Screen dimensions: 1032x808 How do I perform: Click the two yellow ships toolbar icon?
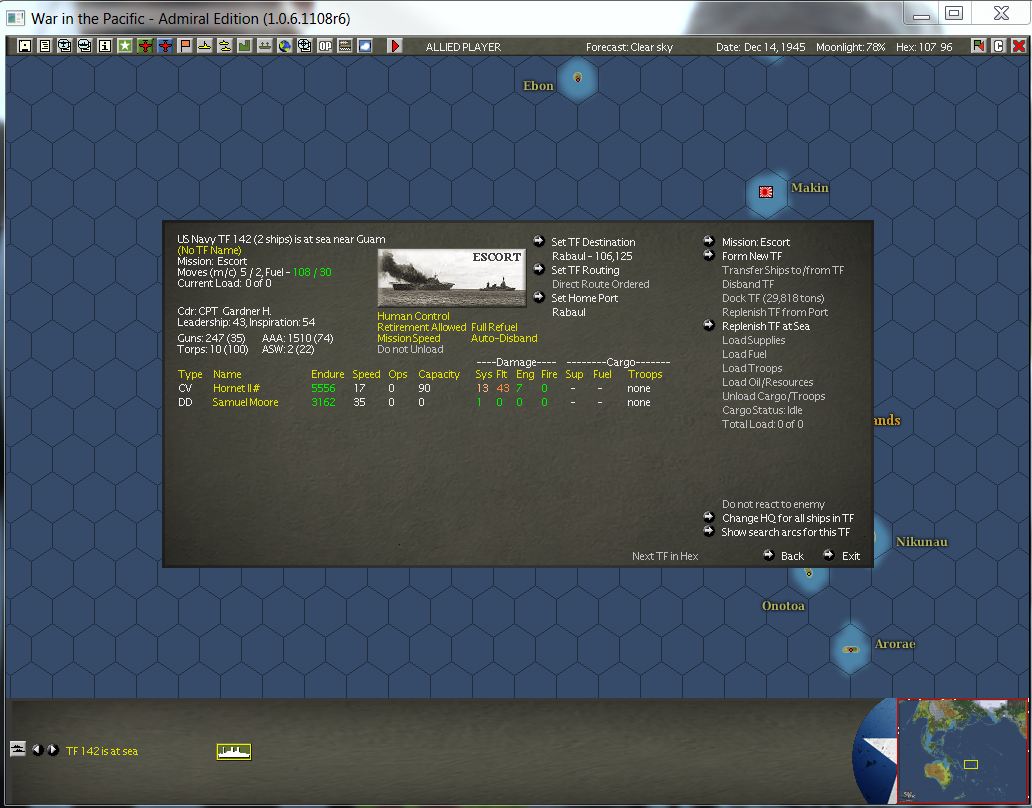click(x=224, y=46)
